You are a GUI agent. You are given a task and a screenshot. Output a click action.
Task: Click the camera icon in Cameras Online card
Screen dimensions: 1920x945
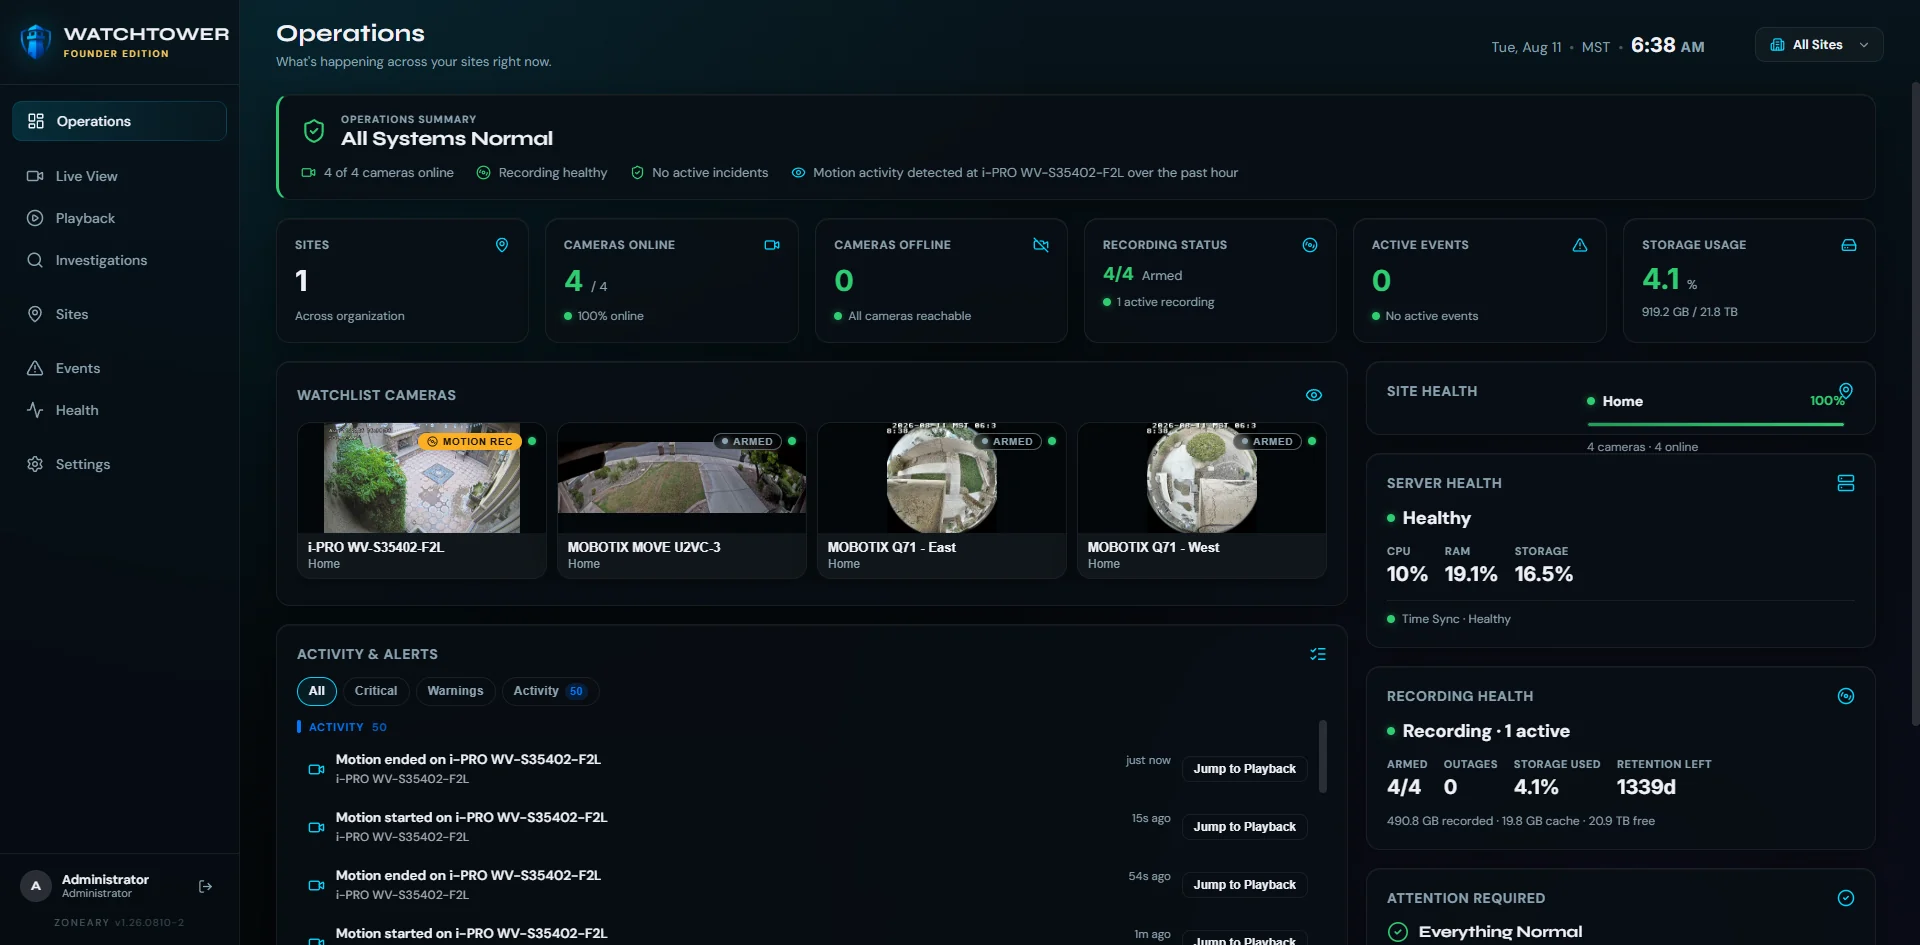tap(772, 245)
